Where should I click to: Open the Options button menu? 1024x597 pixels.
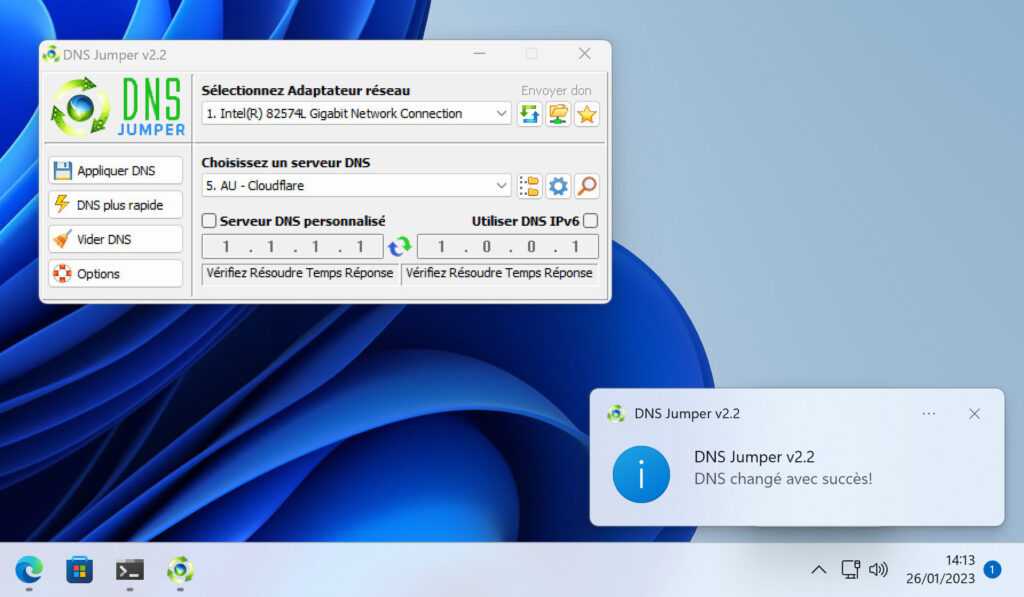116,274
